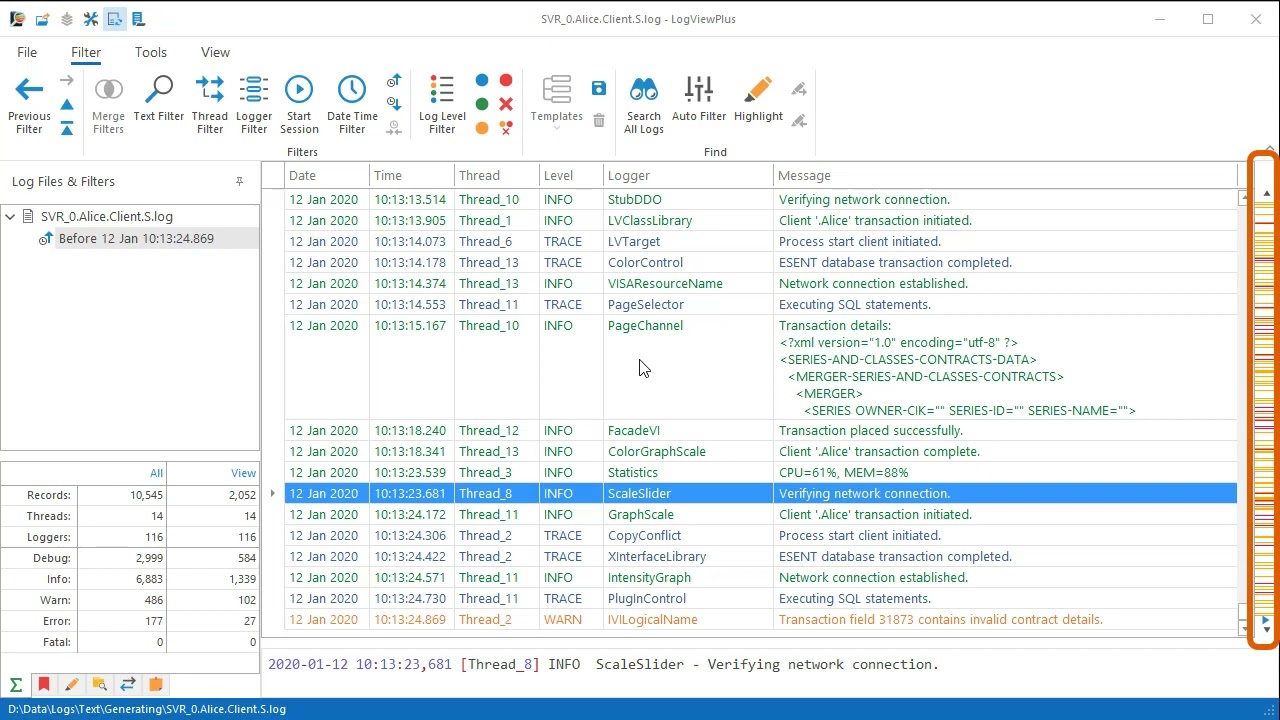Click the Thread column header
This screenshot has width=1280, height=720.
[x=496, y=175]
